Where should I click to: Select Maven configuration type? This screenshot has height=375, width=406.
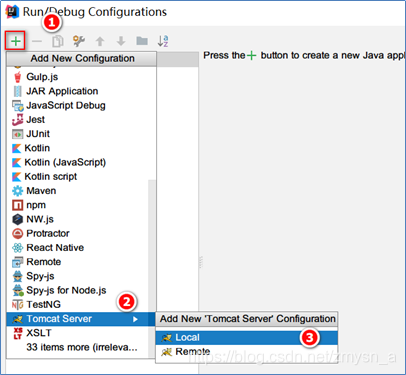(77, 191)
